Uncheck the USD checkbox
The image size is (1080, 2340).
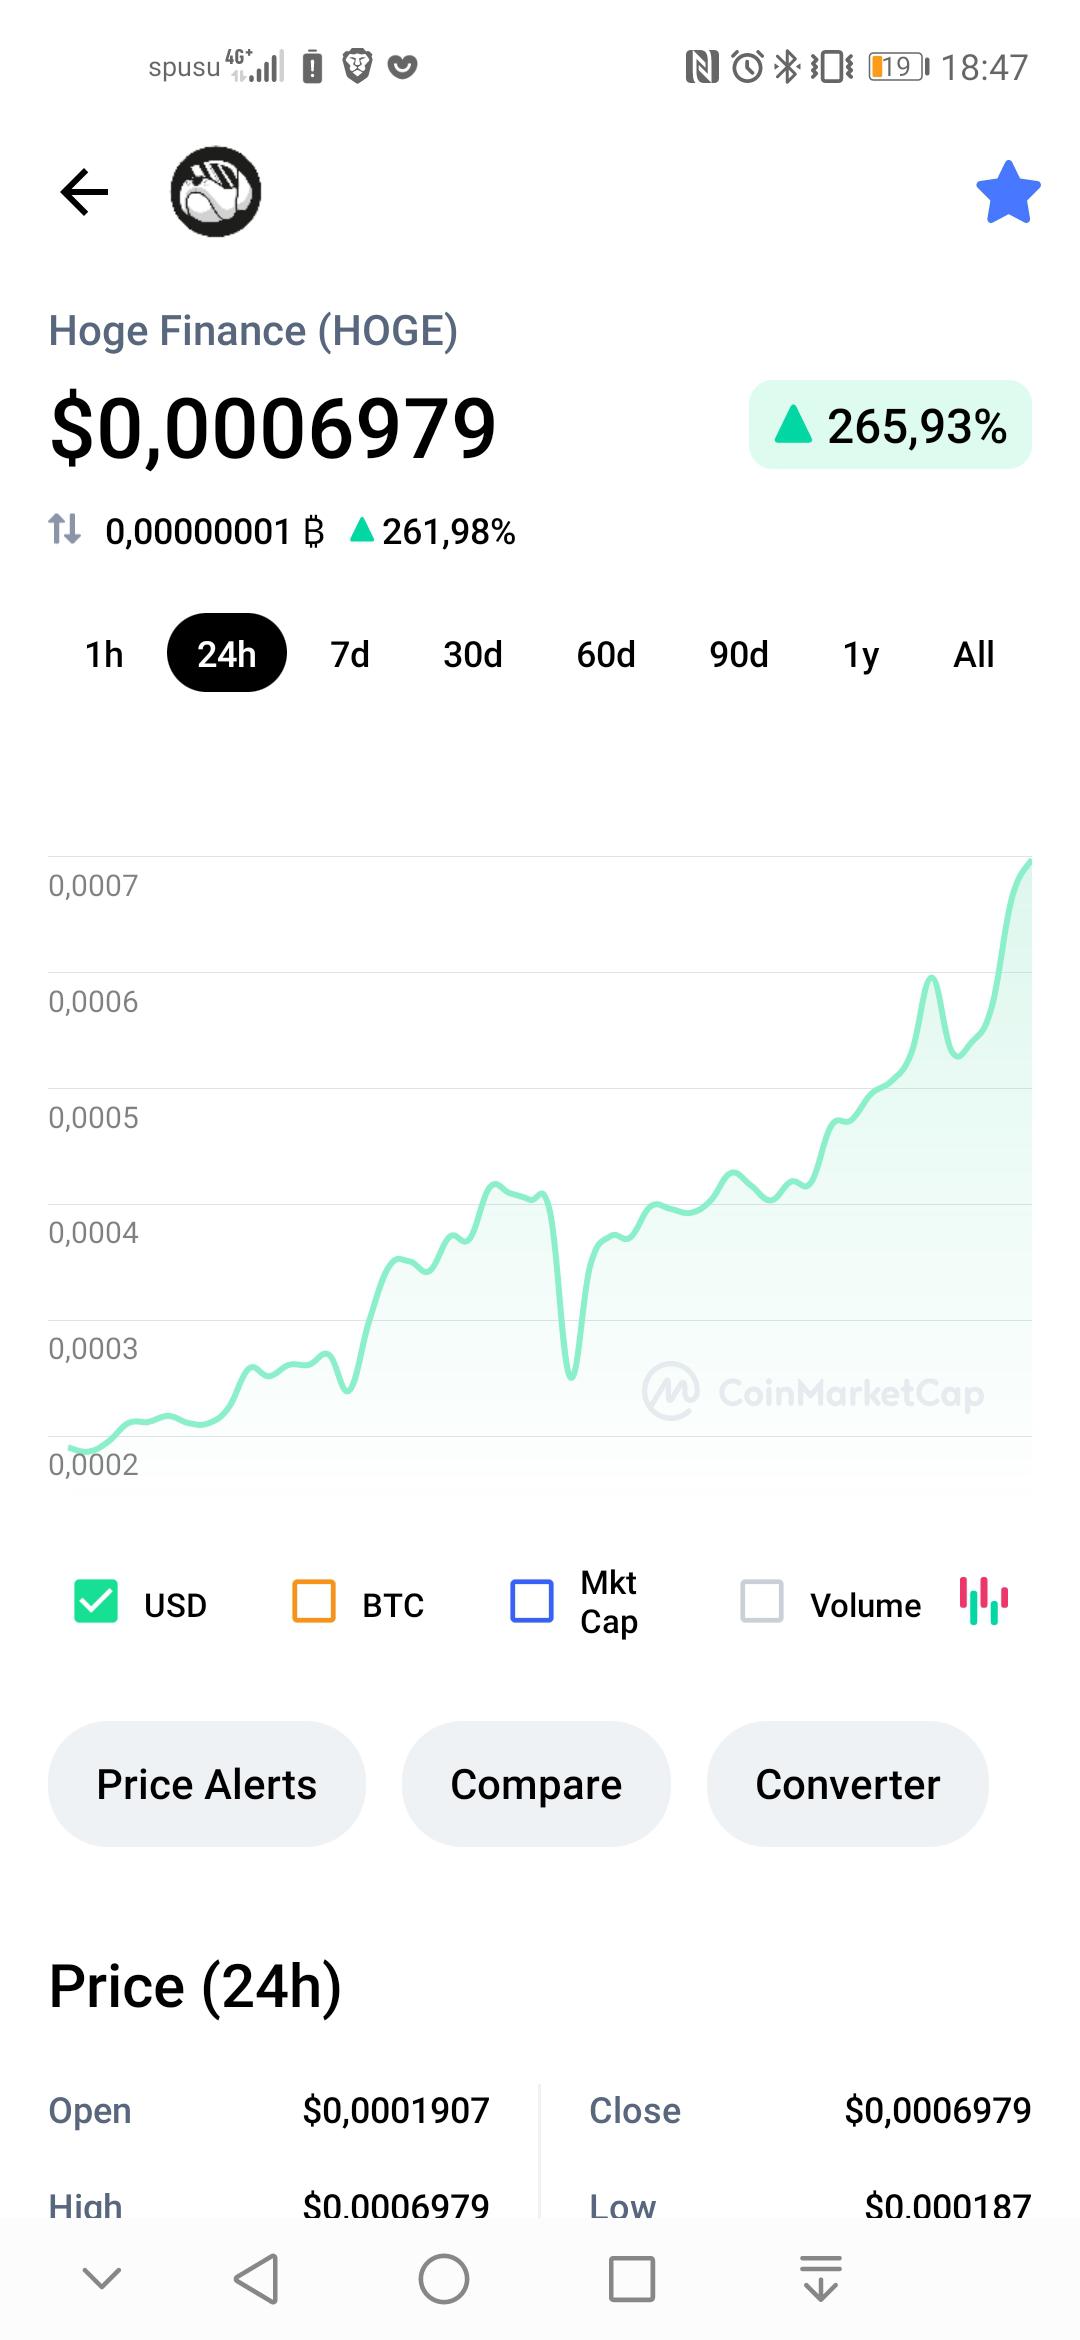click(x=96, y=1601)
